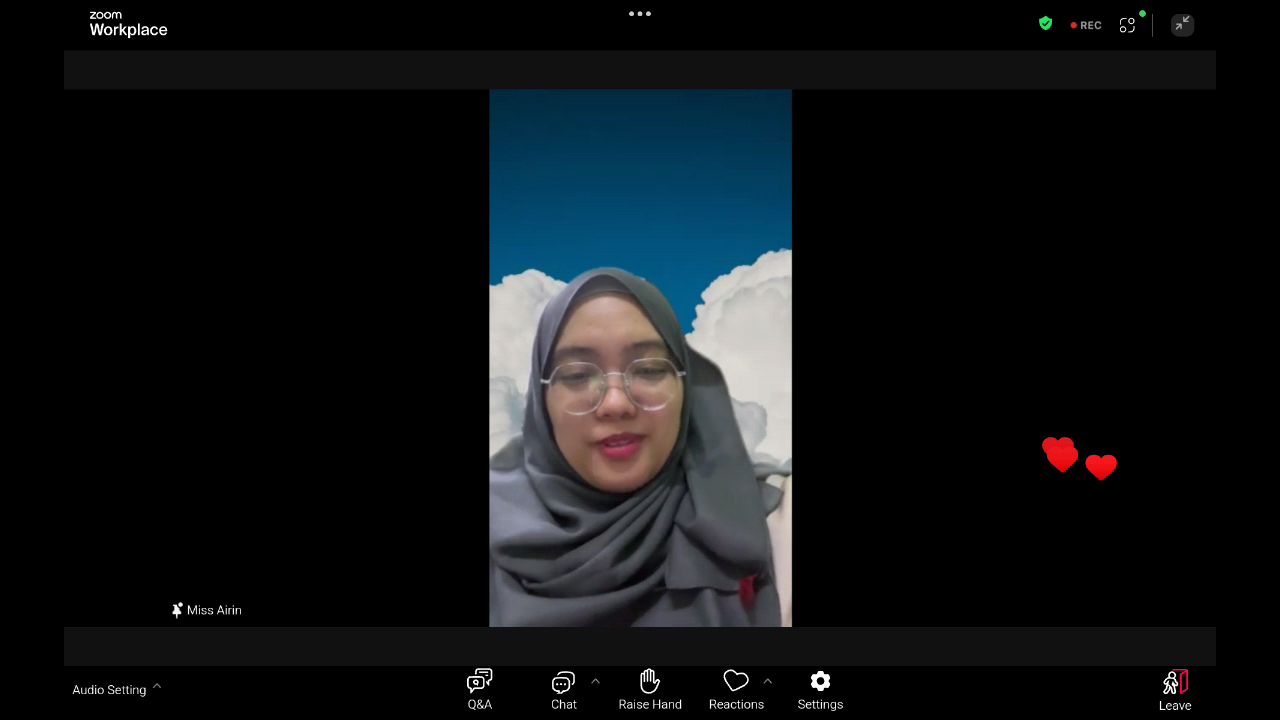Expand the Reactions options caret
1280x720 pixels.
click(x=767, y=681)
